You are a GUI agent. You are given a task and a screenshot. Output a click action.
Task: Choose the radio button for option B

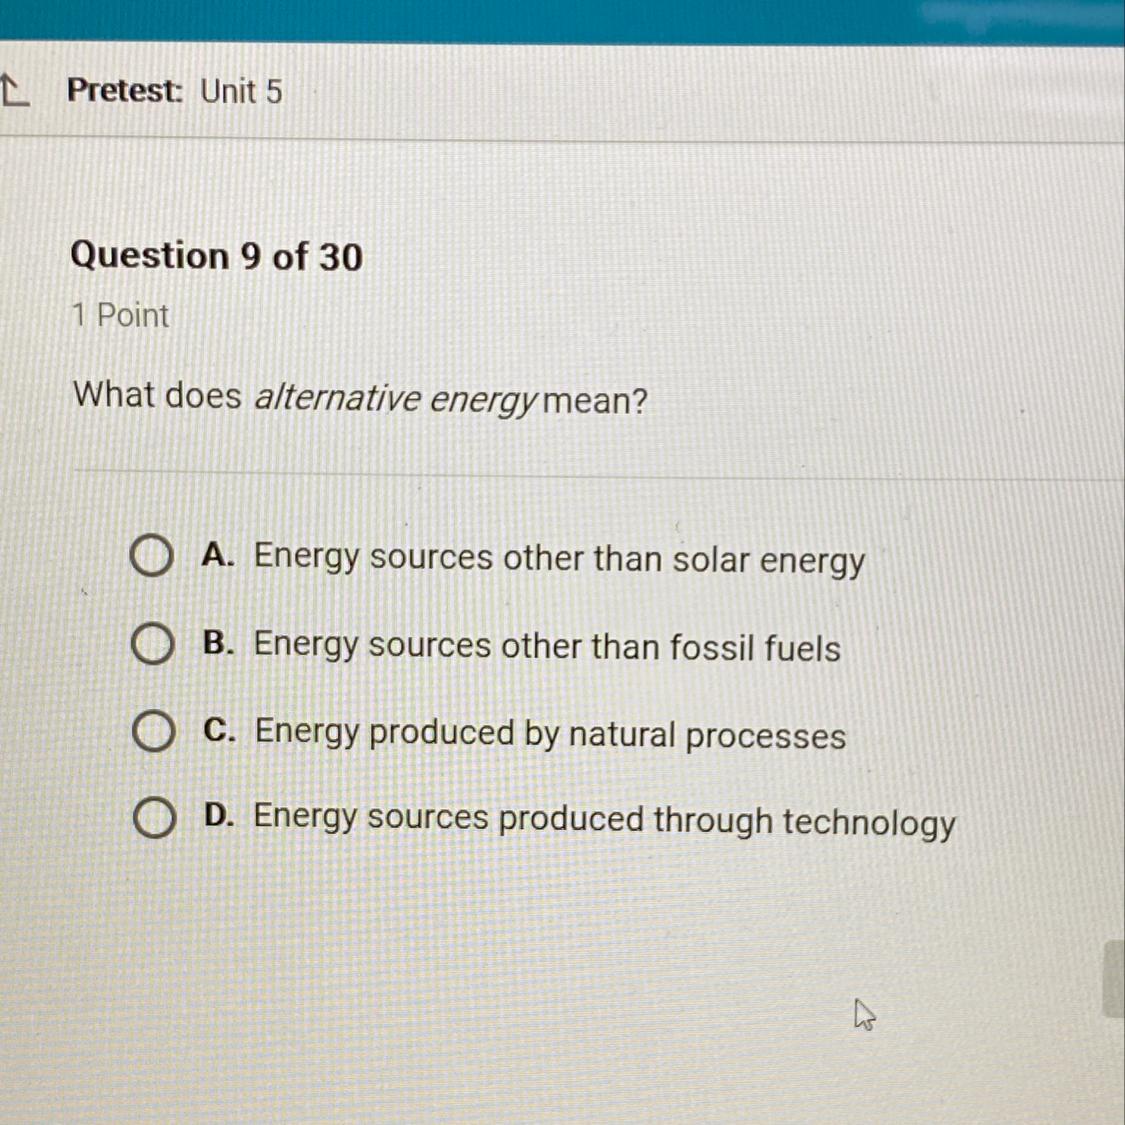(152, 645)
